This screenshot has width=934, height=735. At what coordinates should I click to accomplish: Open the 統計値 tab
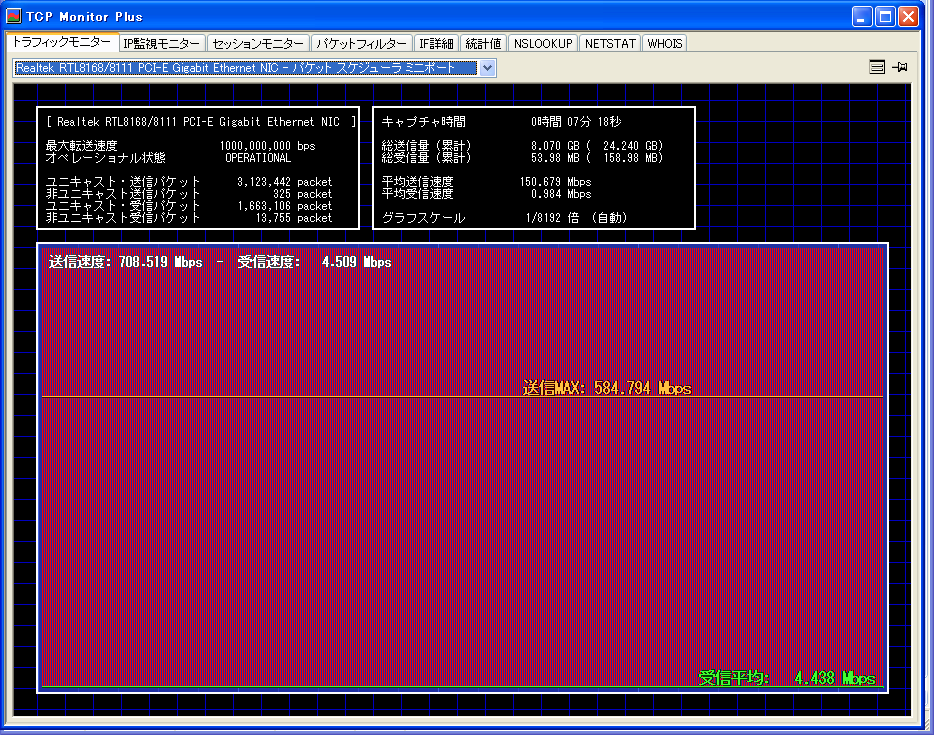click(x=483, y=44)
